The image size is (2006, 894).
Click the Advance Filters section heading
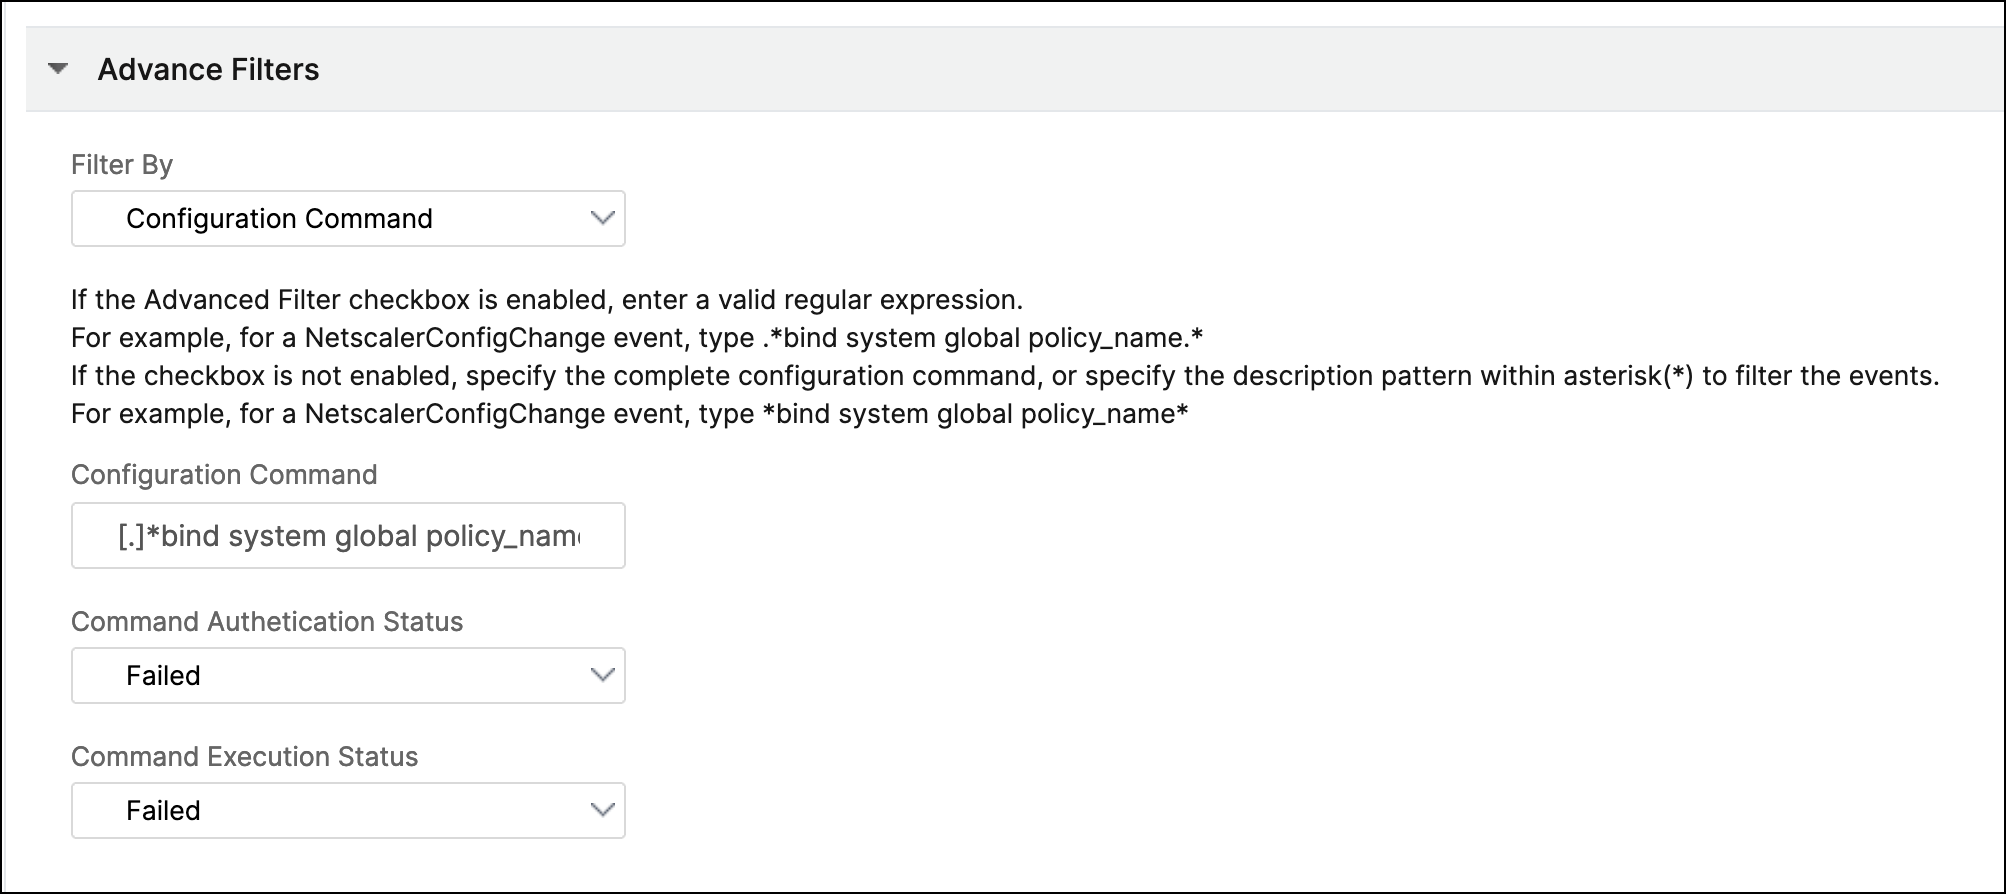[208, 69]
